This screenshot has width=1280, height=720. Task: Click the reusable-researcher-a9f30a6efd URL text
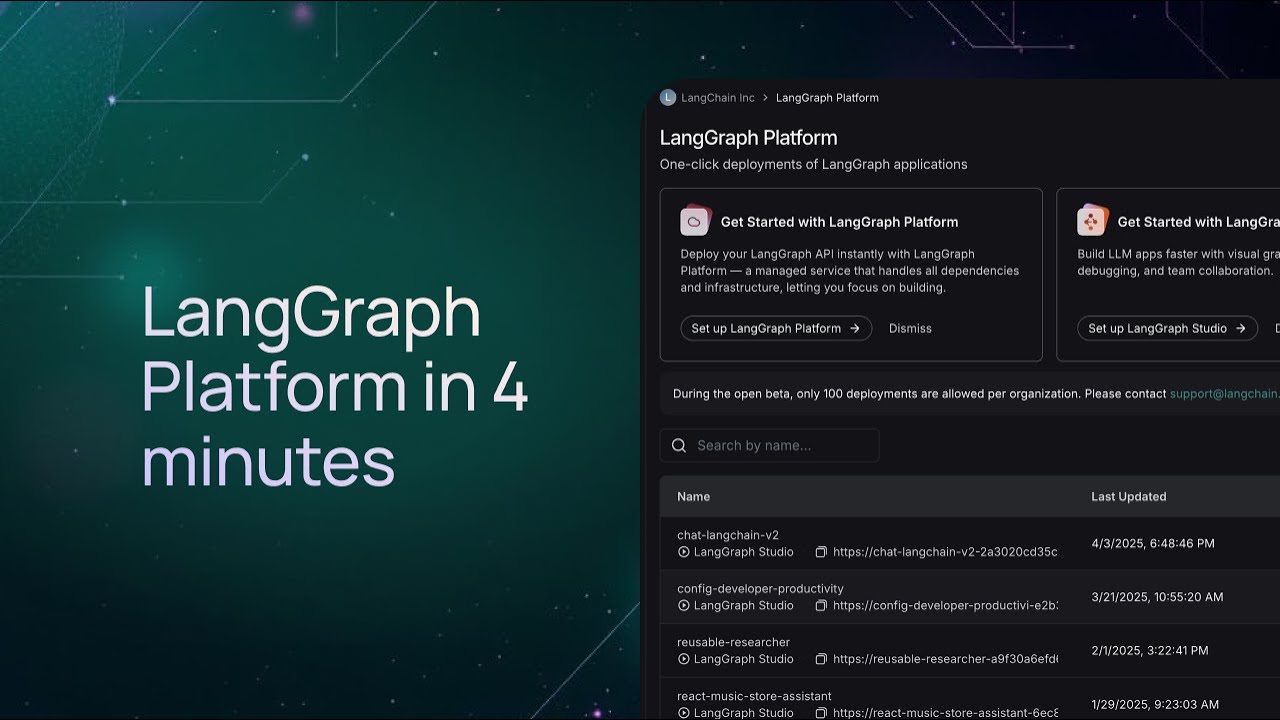[x=945, y=659]
